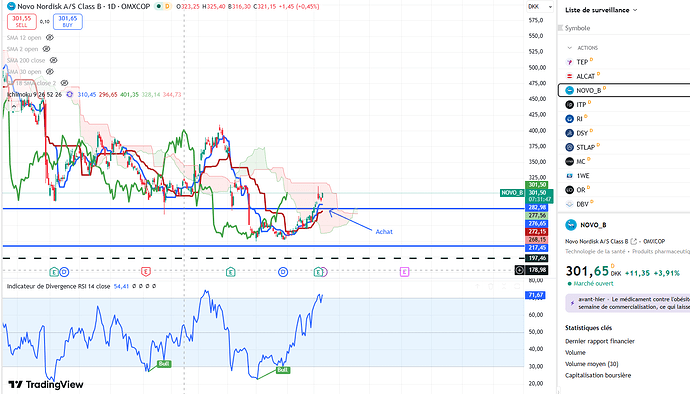
Task: Show the hidden SMA 2 open indicator
Action: point(46,49)
